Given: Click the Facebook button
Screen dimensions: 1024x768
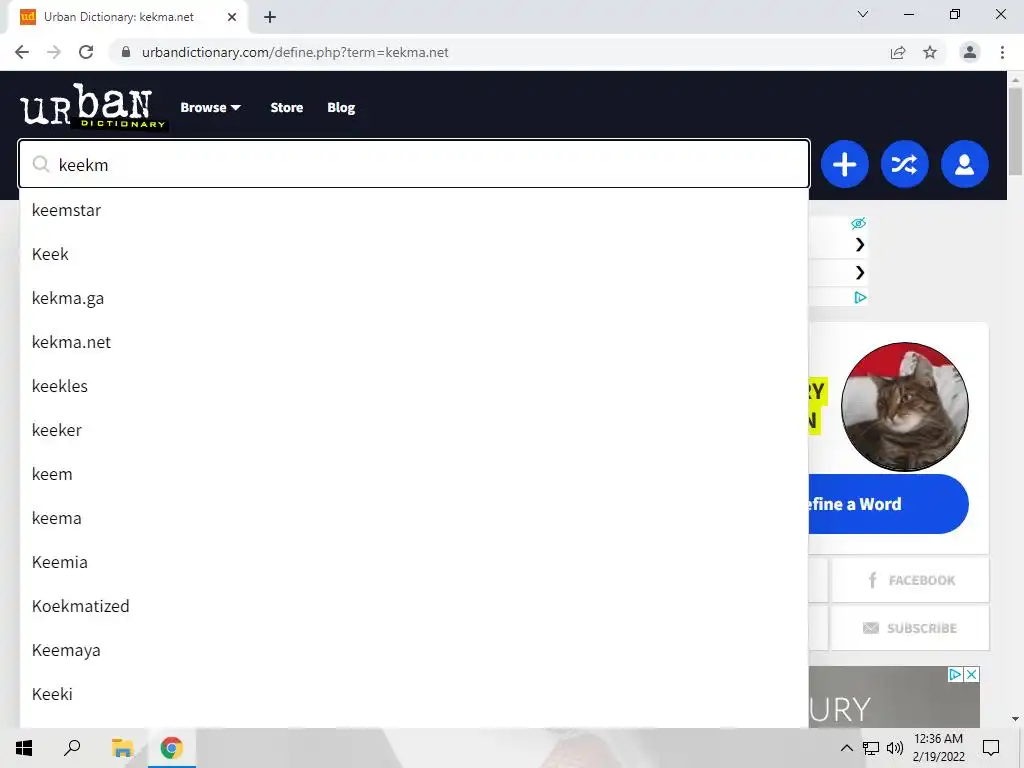Looking at the screenshot, I should (910, 580).
